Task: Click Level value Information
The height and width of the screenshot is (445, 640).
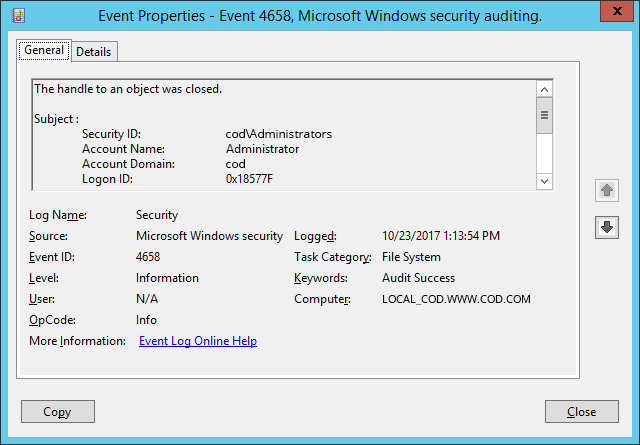Action: tap(167, 278)
